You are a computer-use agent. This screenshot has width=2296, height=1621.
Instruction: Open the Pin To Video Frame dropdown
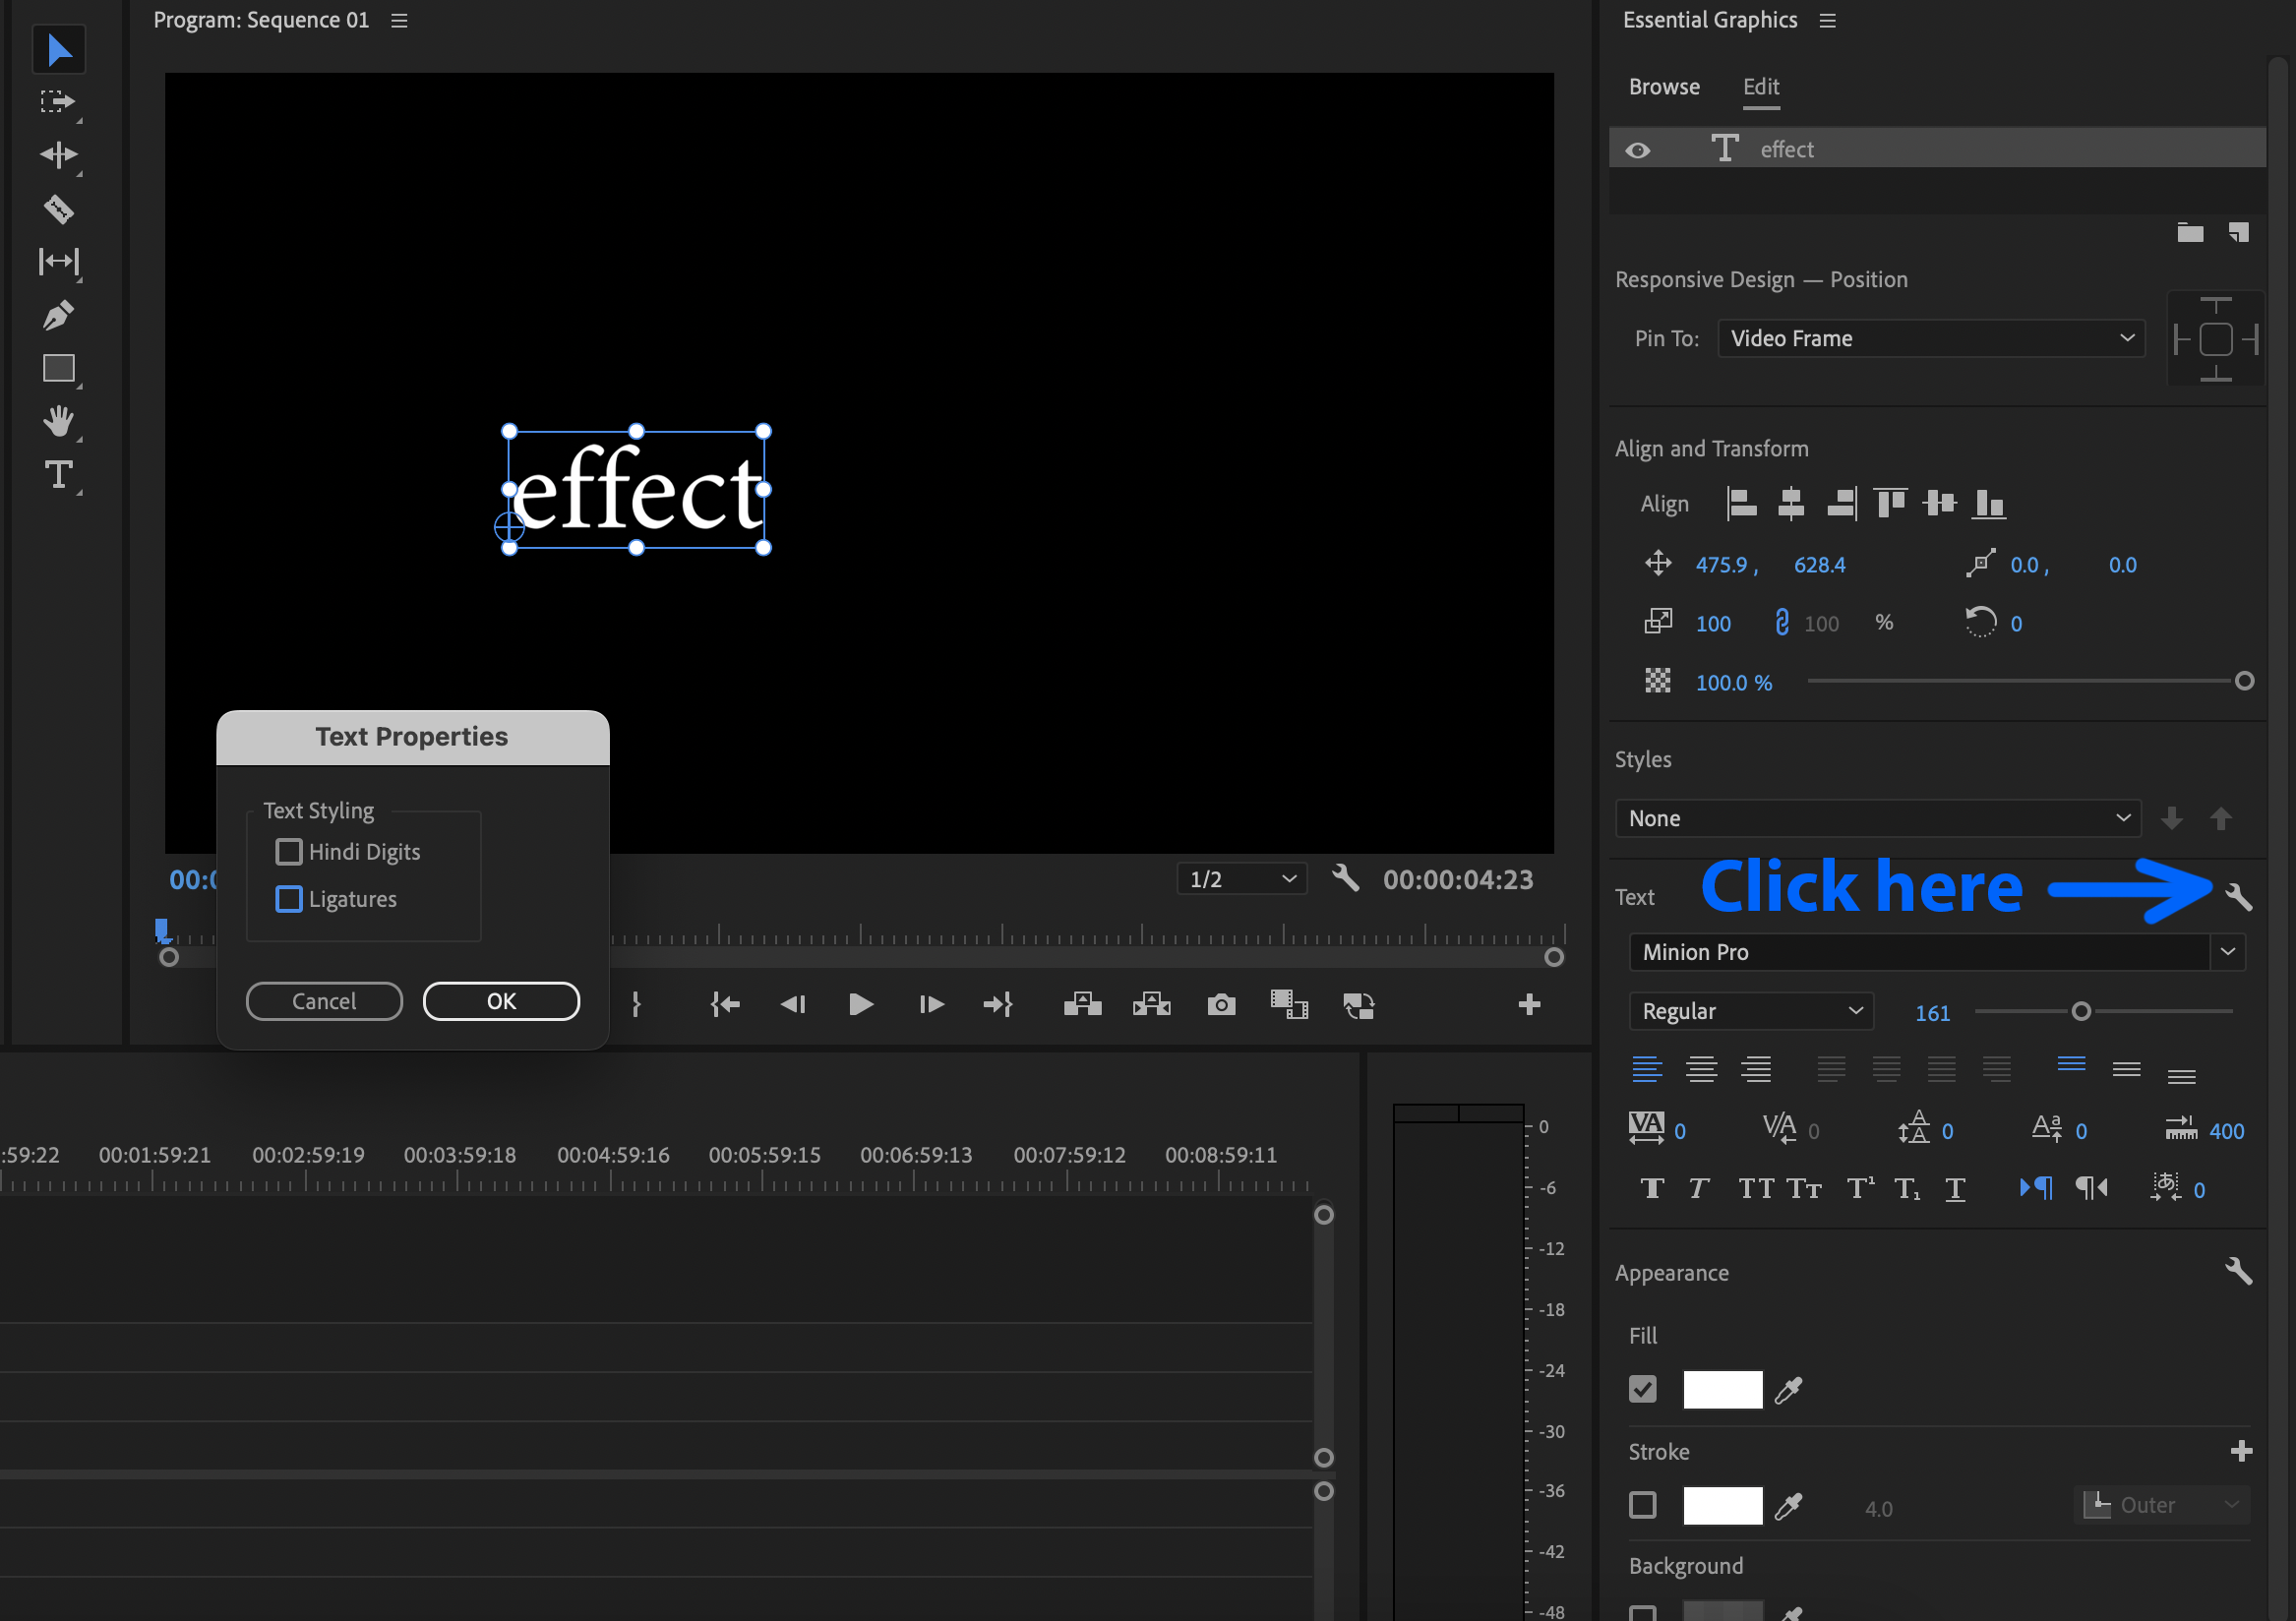tap(1930, 338)
